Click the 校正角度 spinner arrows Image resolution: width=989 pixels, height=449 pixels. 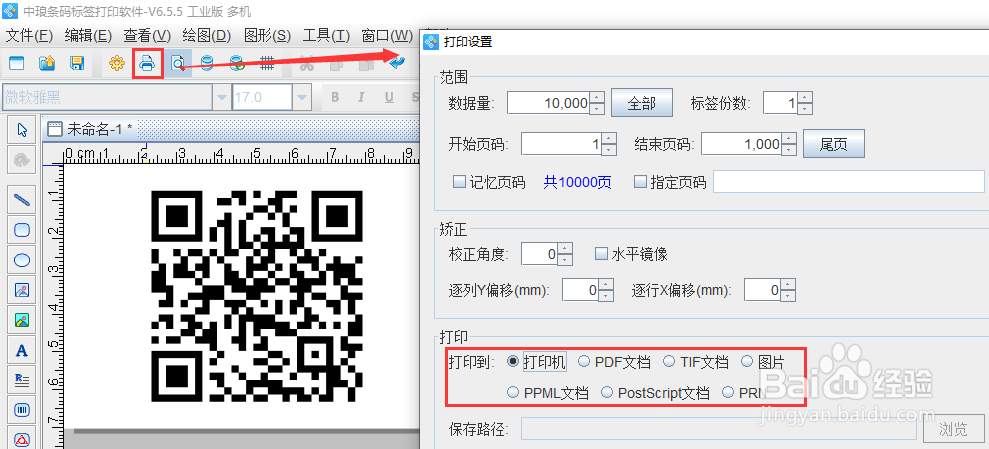pyautogui.click(x=565, y=254)
